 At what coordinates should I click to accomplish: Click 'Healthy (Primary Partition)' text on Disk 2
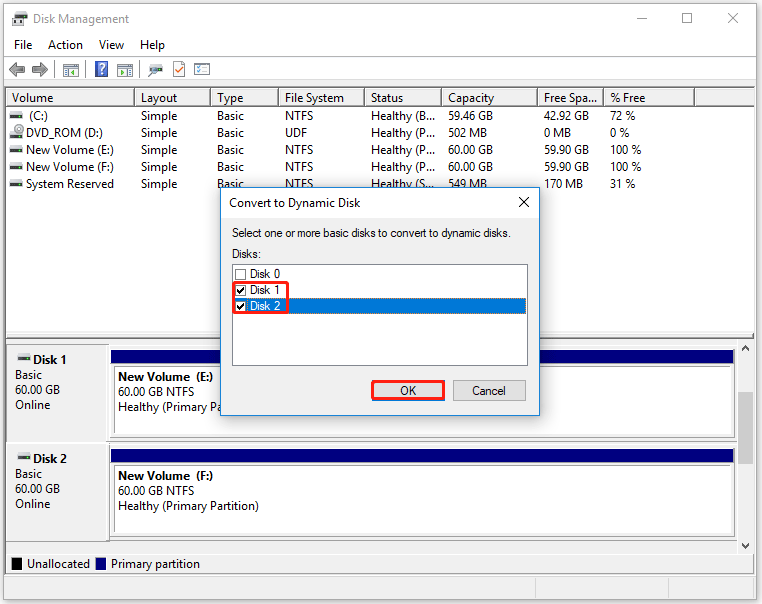(188, 506)
